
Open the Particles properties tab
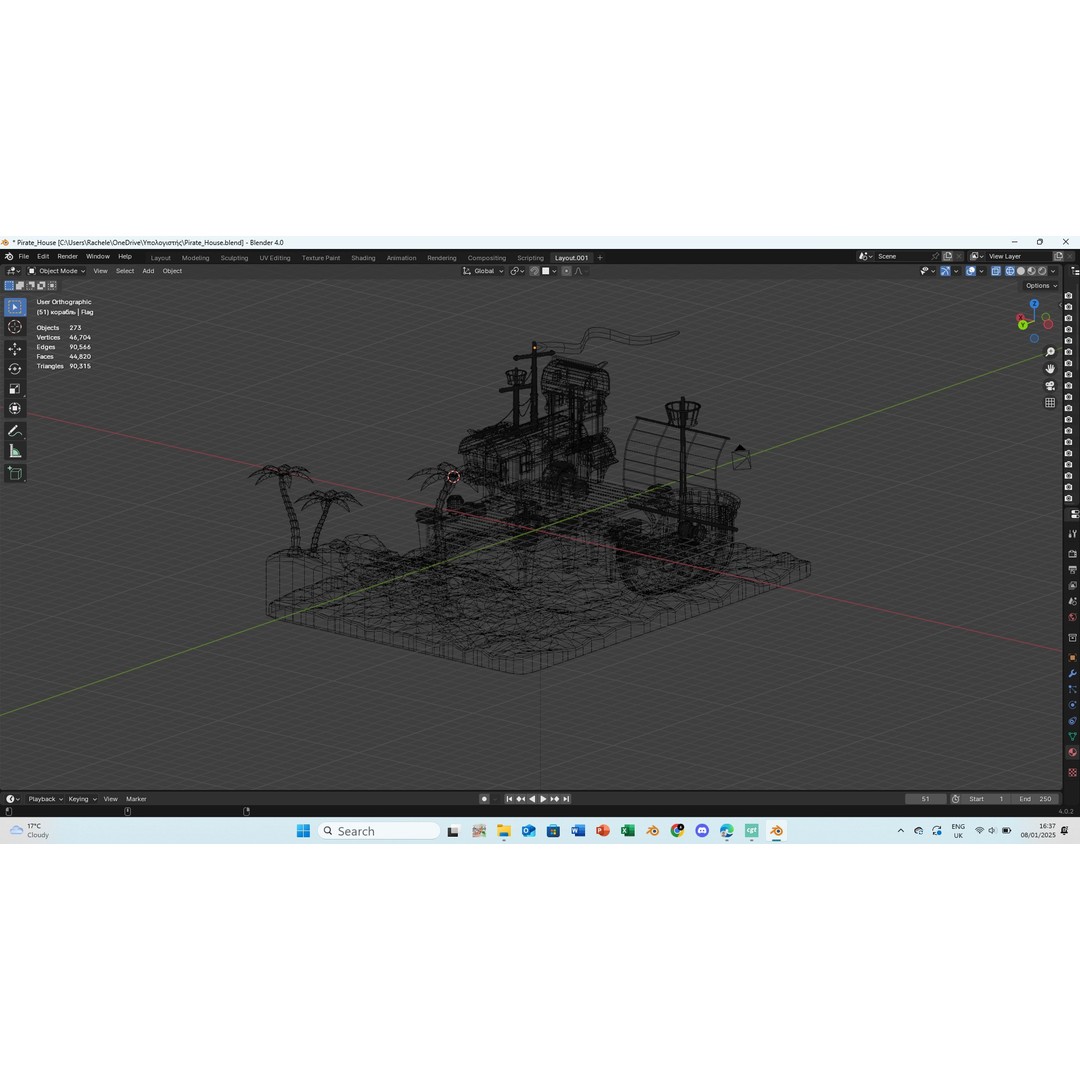click(1072, 689)
